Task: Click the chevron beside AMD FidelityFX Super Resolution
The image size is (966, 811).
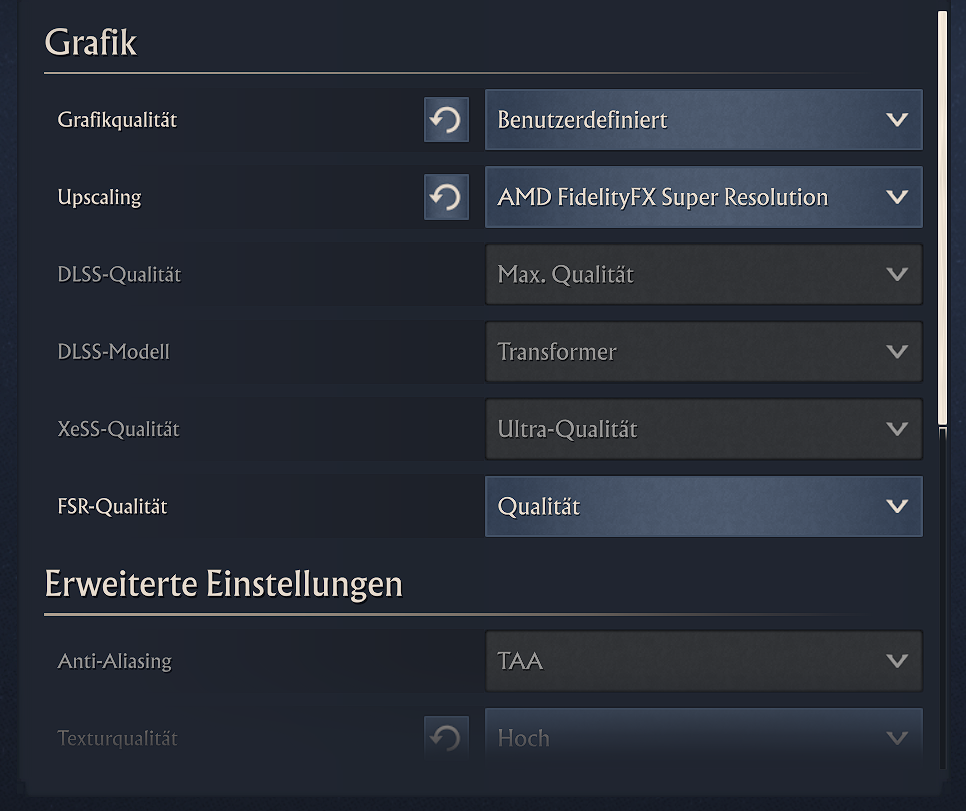Action: 897,197
